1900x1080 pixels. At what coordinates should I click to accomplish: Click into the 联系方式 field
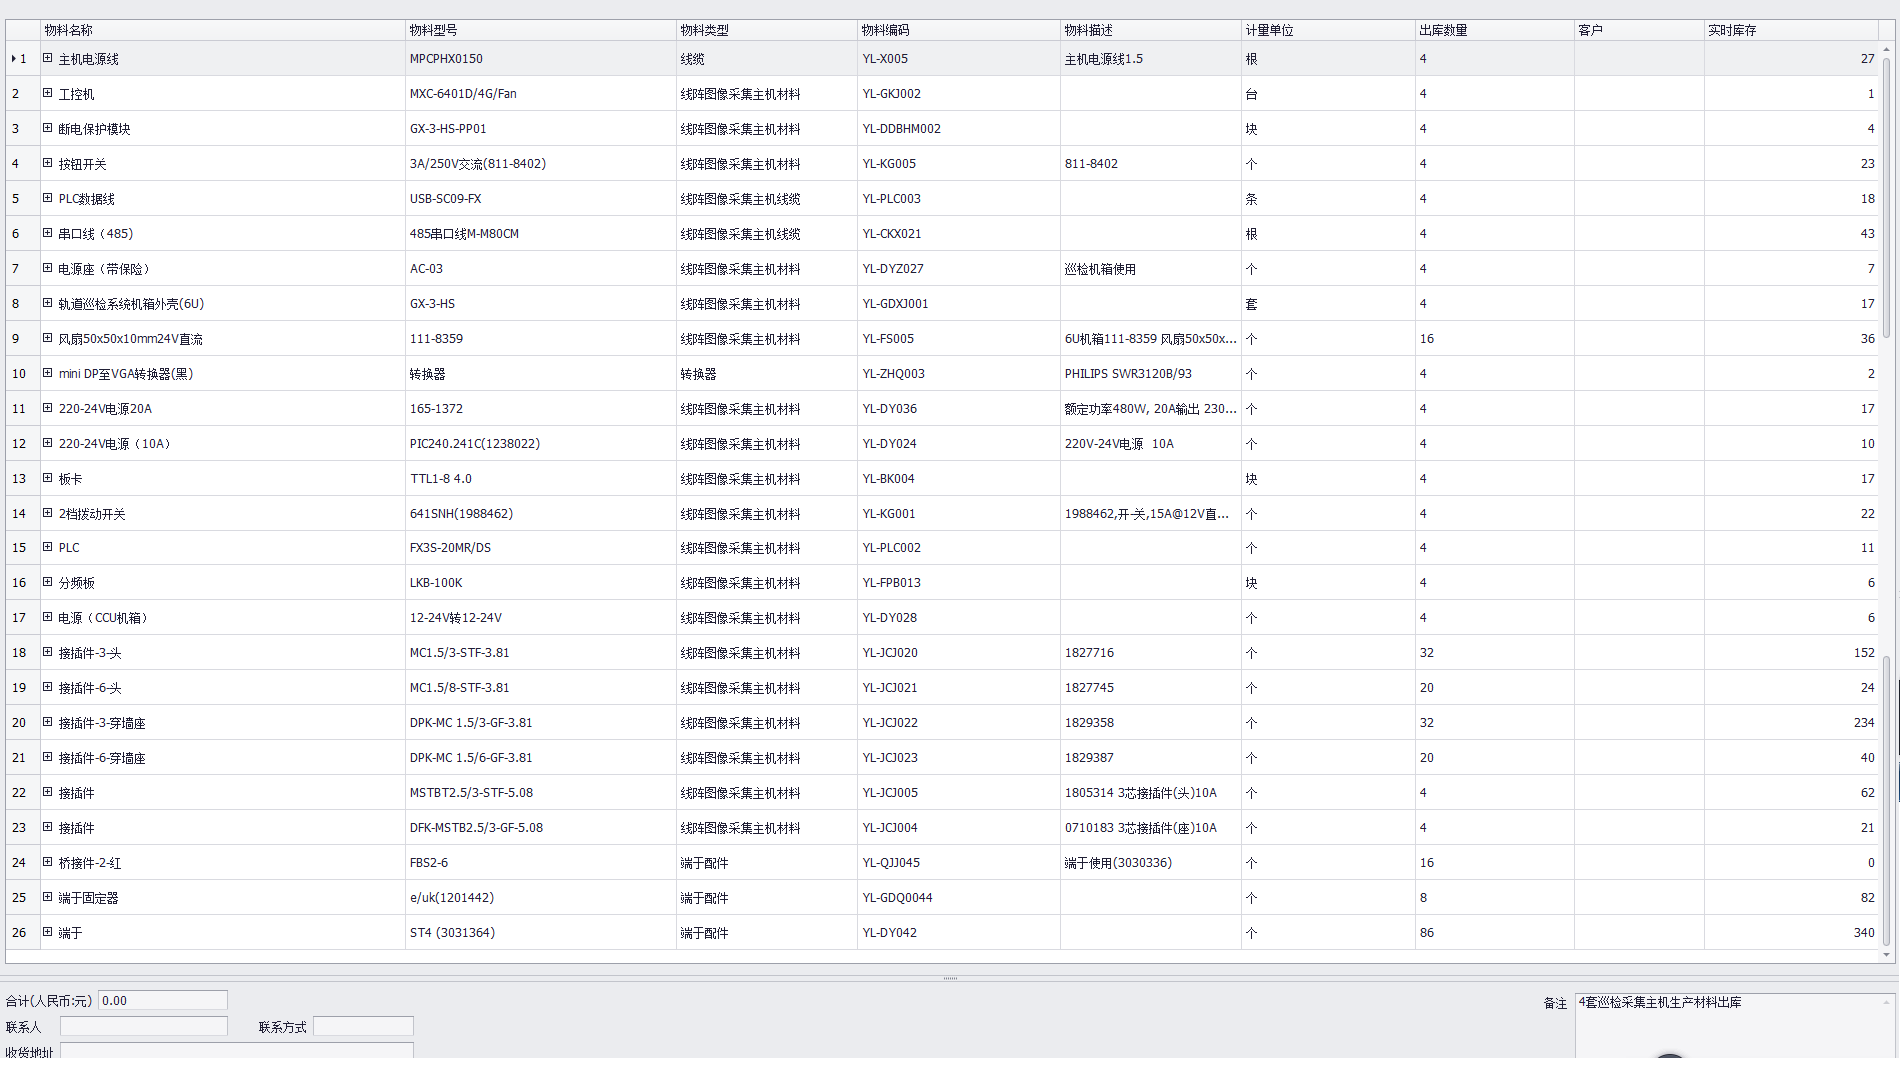click(363, 1026)
